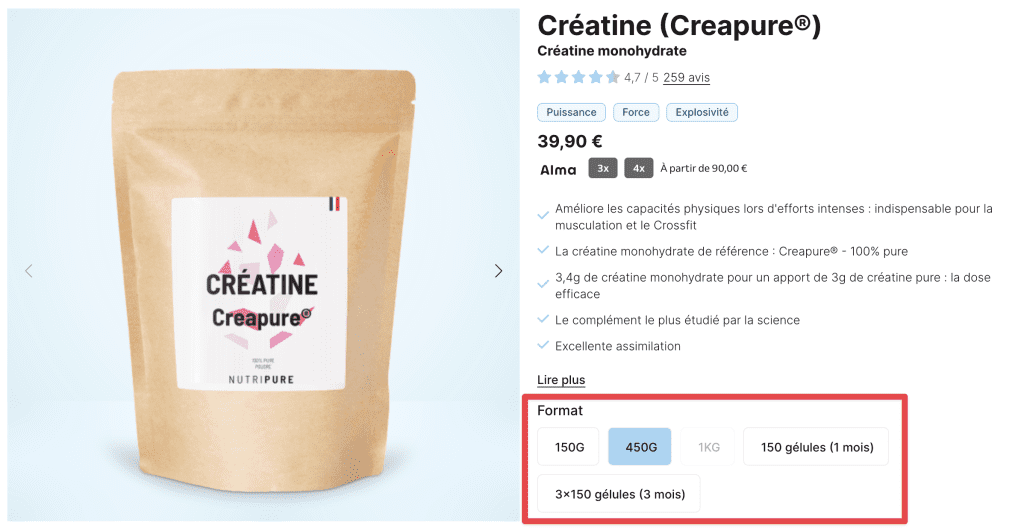Click the checkmark beside Excellente assimilation

pos(543,345)
